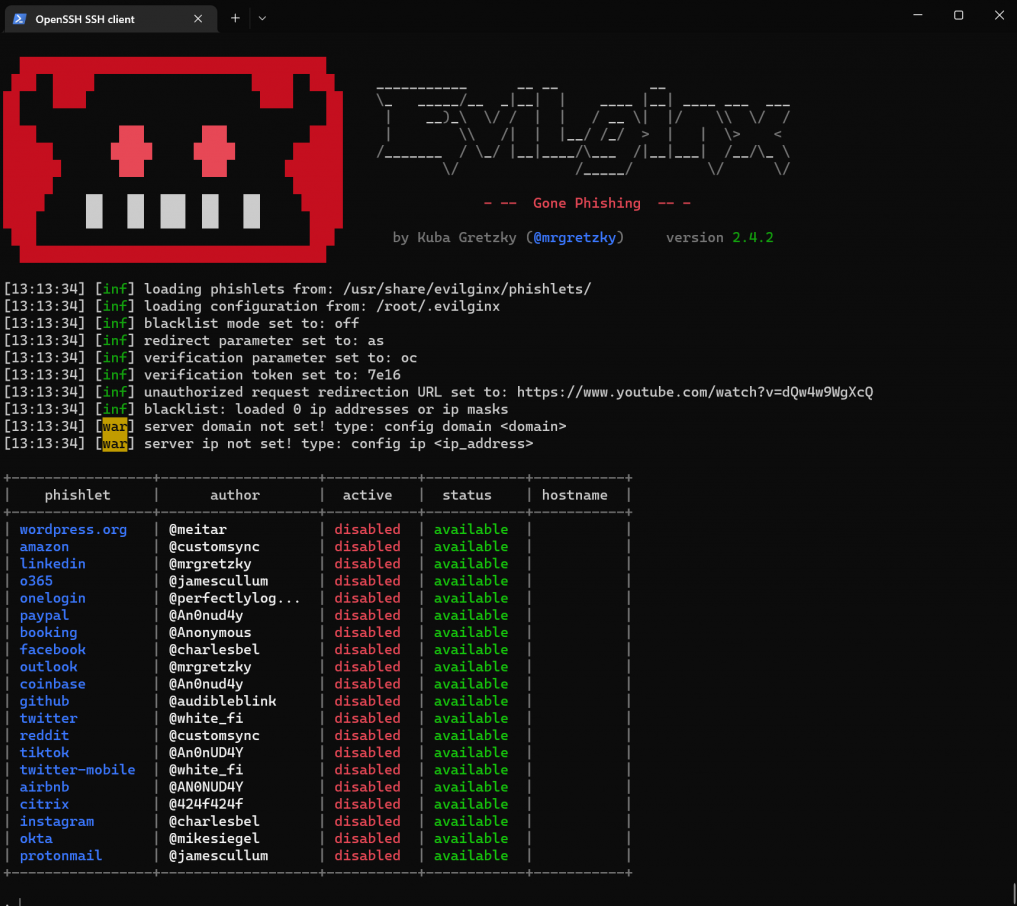This screenshot has height=906, width=1017.
Task: Click the @audibleblink author cell
Action: pos(222,701)
